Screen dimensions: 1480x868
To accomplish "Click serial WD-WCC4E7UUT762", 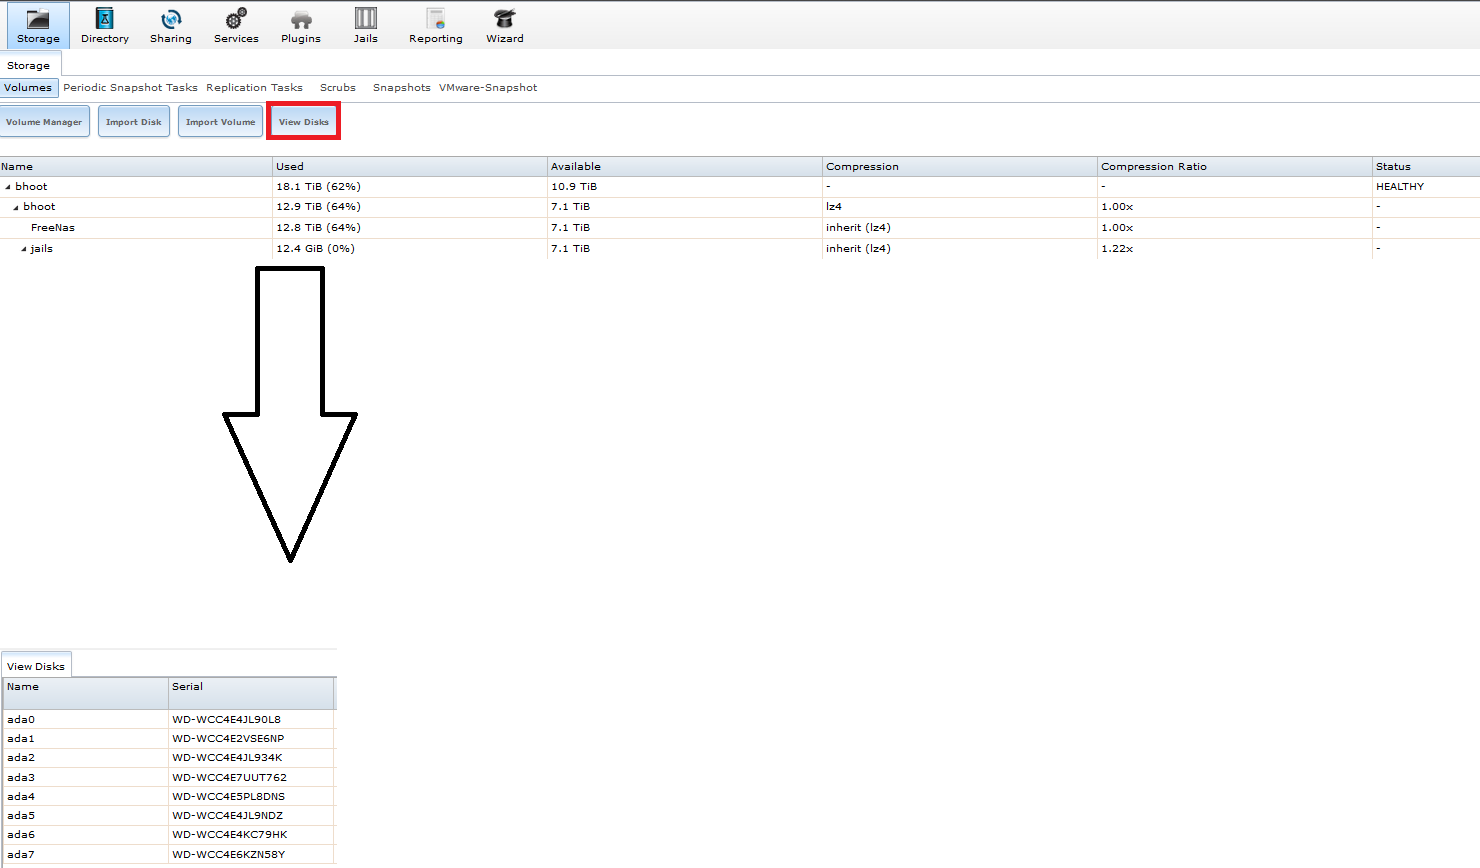I will 229,778.
